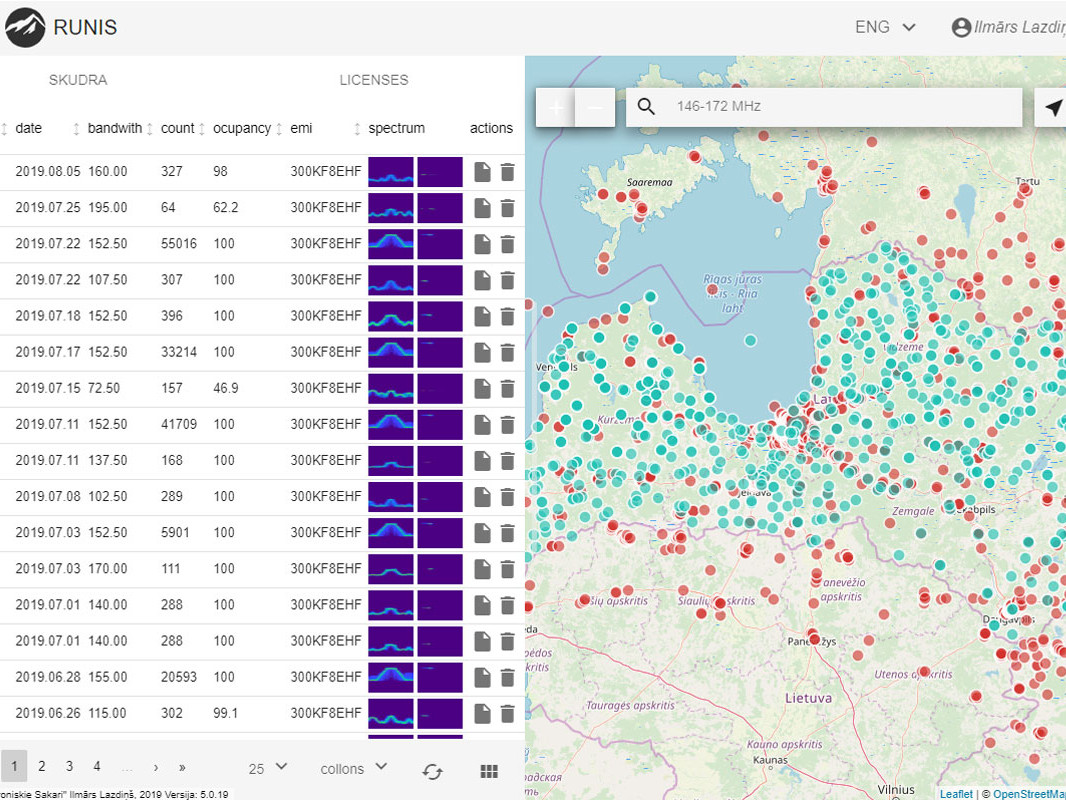This screenshot has height=800, width=1066.
Task: Delete the 2019.08.05 record using trash icon
Action: (x=507, y=172)
